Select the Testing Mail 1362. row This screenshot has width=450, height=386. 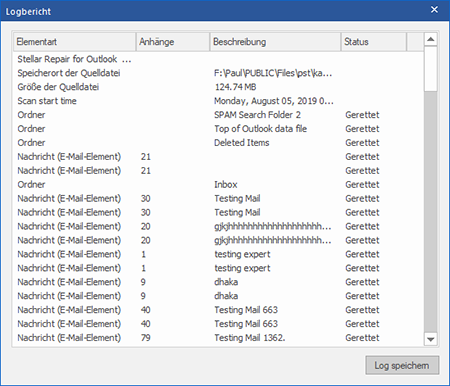(218, 338)
